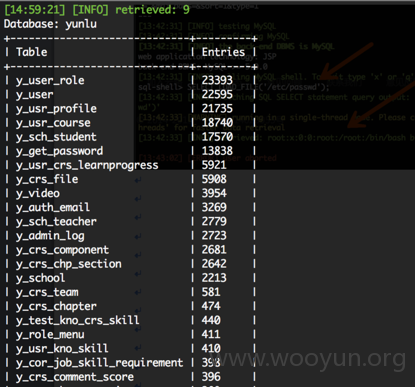Select table name y_sch_student

coord(56,137)
